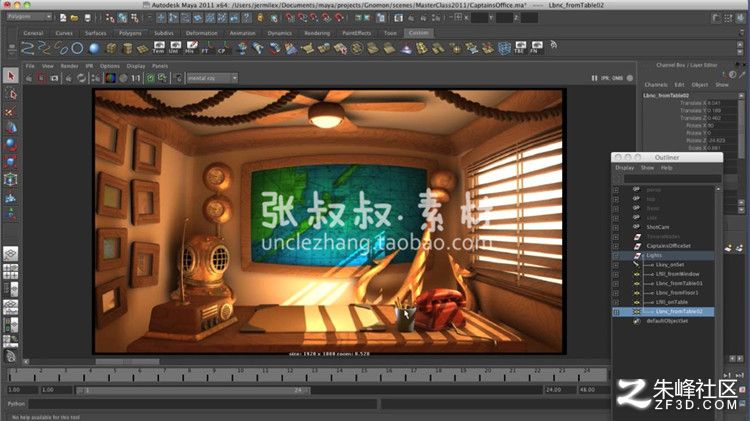Open the Custom shelf tab
This screenshot has height=421, width=750.
(419, 33)
